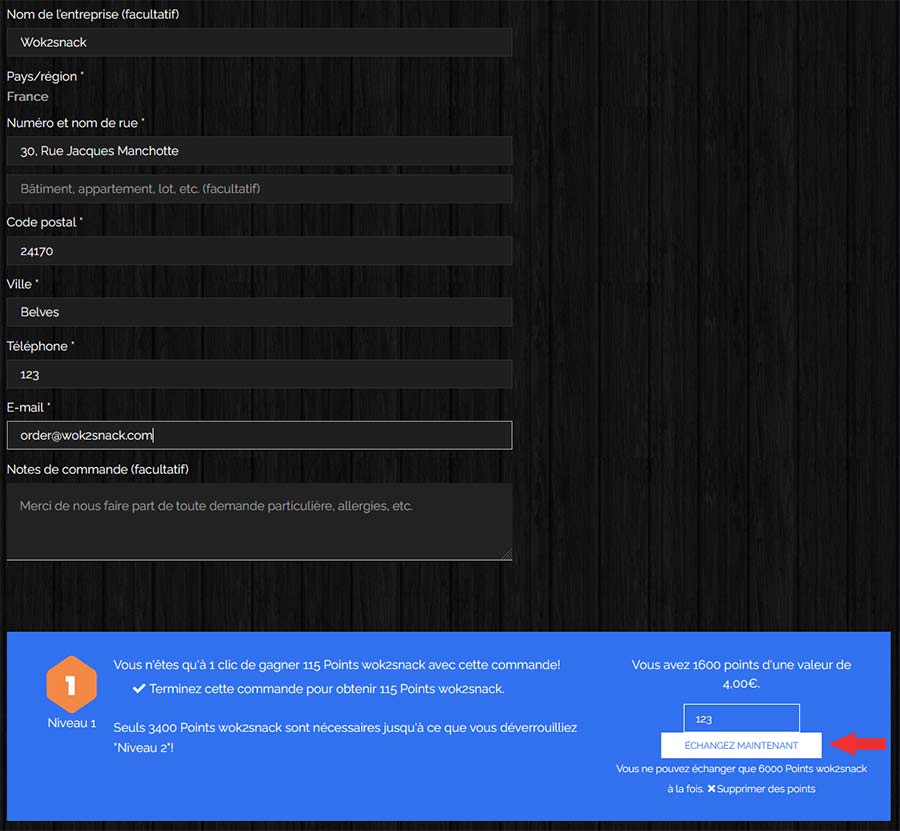The image size is (900, 831).
Task: Click the "Nom de l'entreprise" field label
Action: [93, 15]
